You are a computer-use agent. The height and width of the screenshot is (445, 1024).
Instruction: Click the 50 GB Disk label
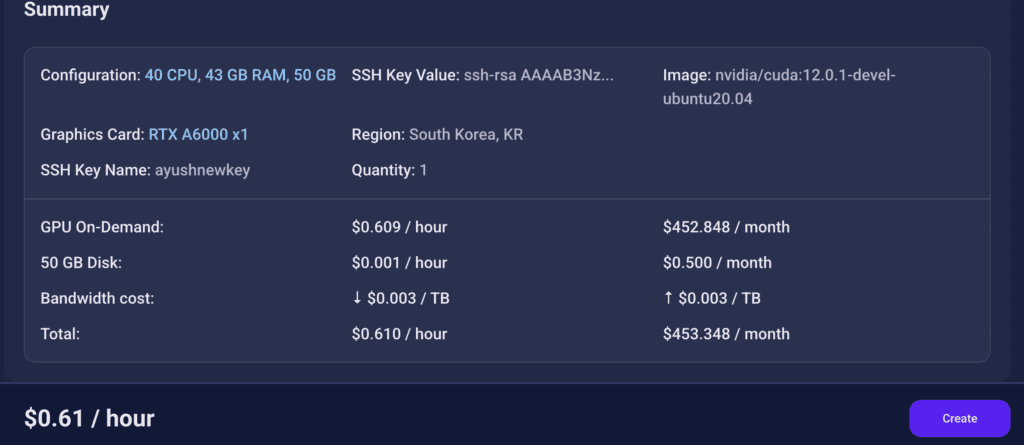pos(82,263)
